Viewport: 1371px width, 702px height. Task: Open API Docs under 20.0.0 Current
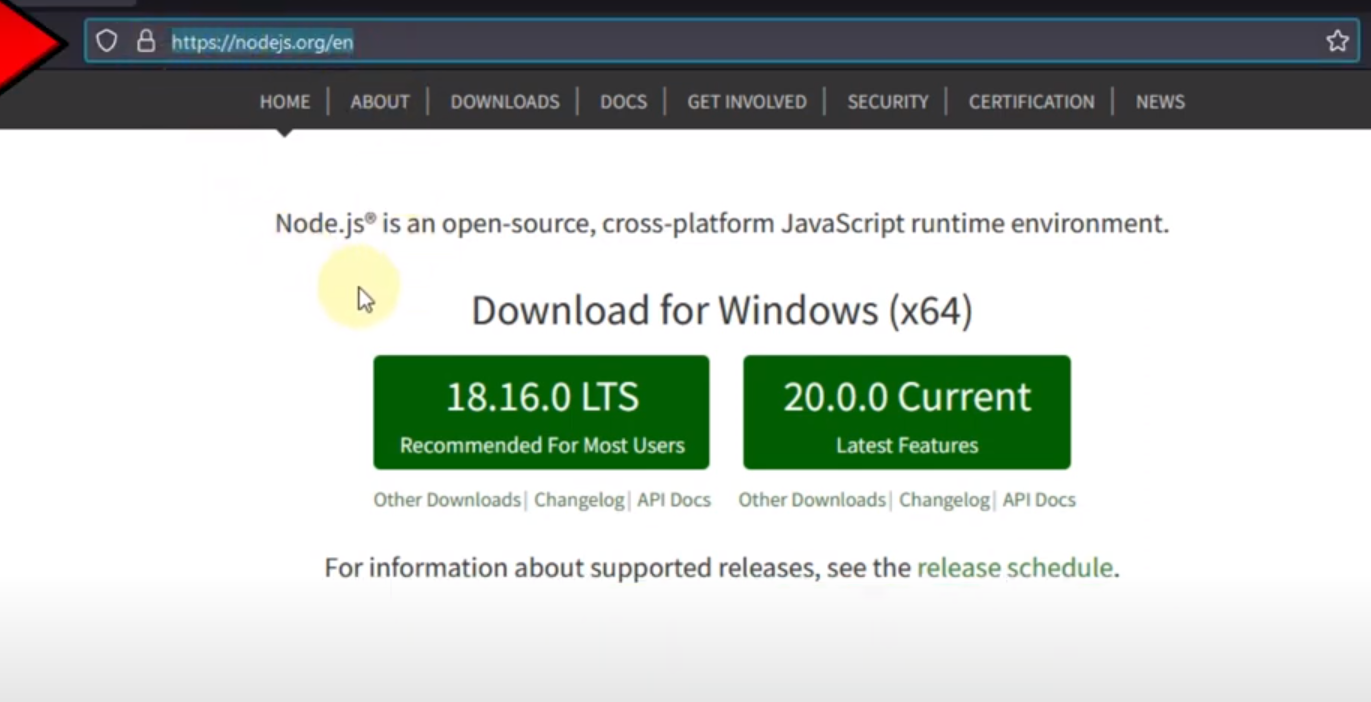coord(1039,500)
